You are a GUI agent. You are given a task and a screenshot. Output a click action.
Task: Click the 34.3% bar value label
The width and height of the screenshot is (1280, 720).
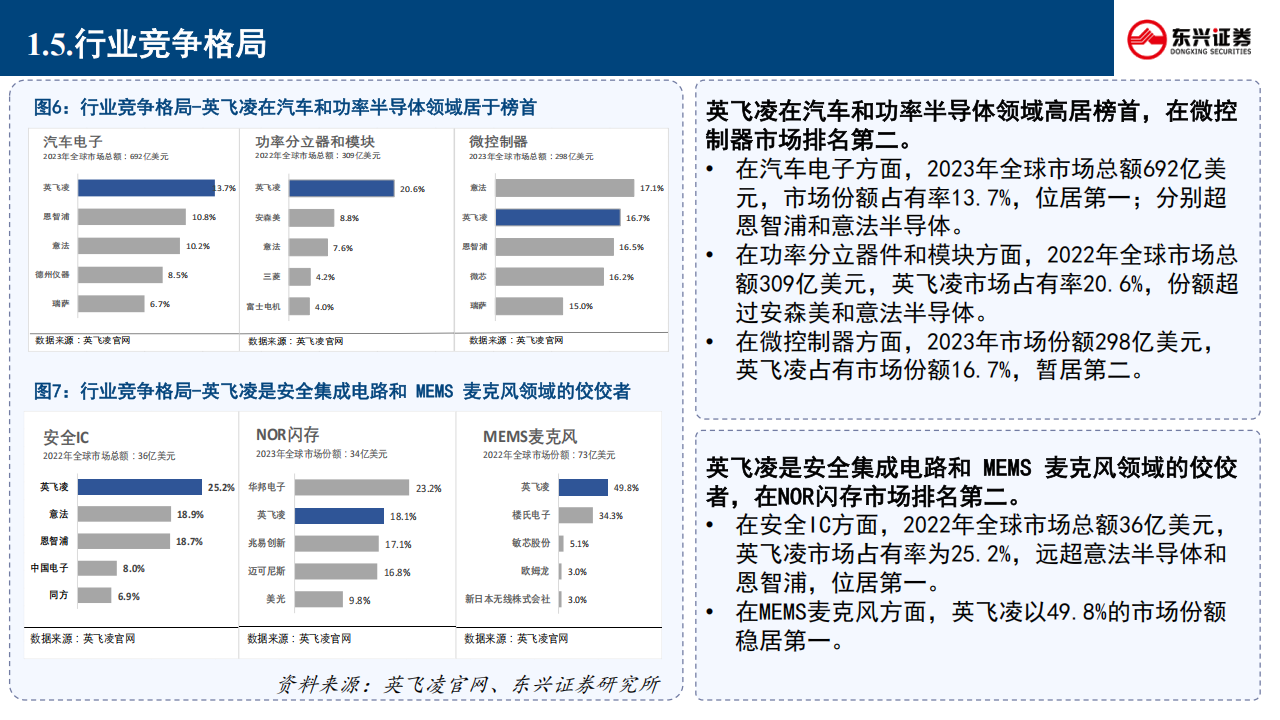(x=610, y=516)
